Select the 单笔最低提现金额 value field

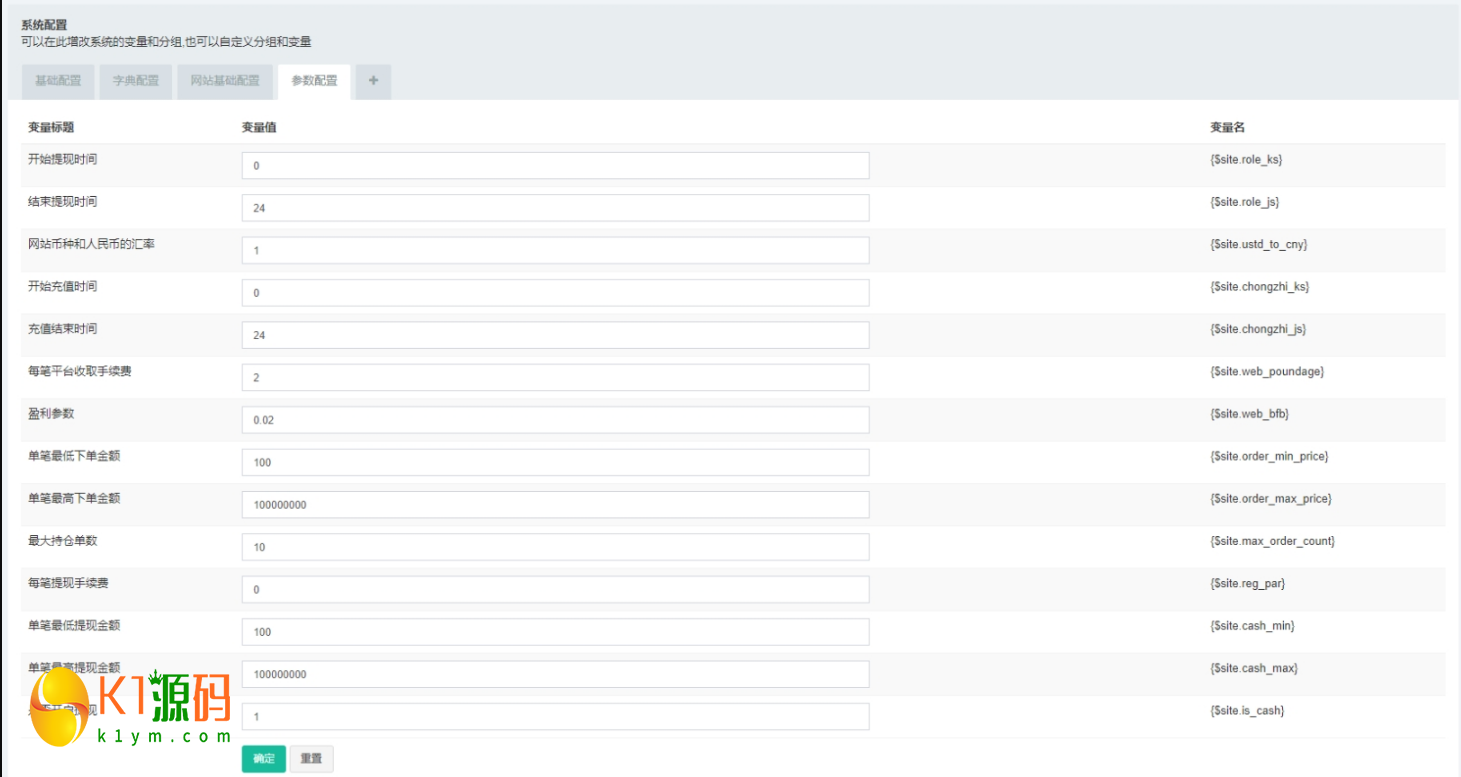[555, 632]
